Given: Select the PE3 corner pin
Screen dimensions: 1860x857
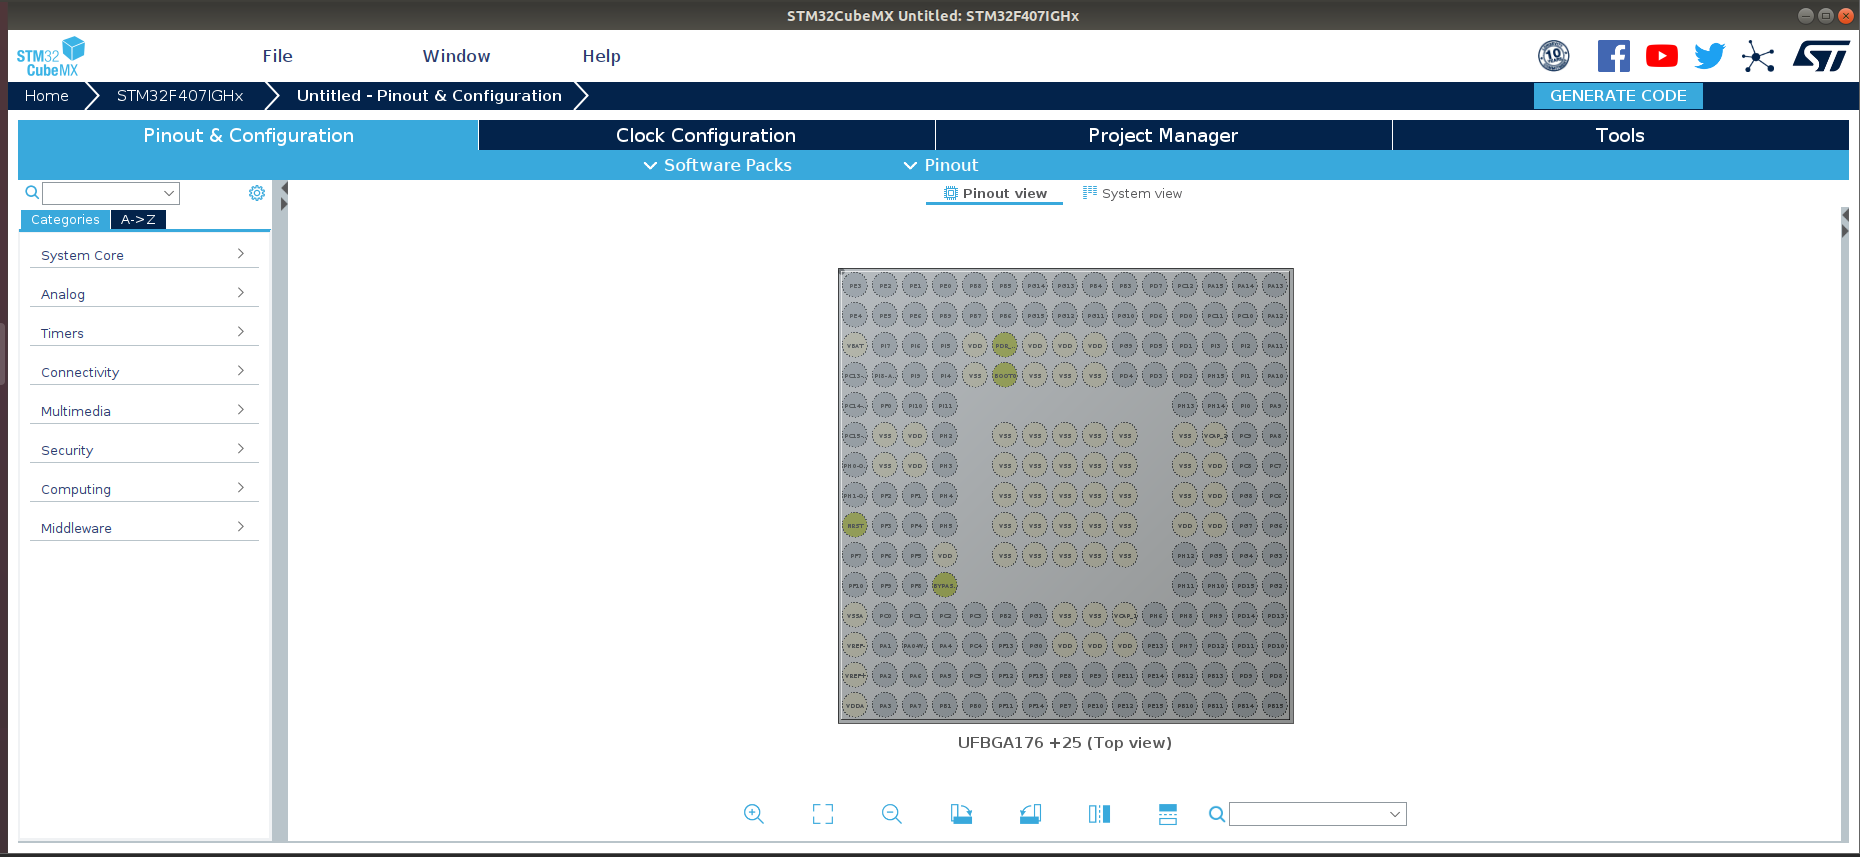Looking at the screenshot, I should tap(855, 286).
